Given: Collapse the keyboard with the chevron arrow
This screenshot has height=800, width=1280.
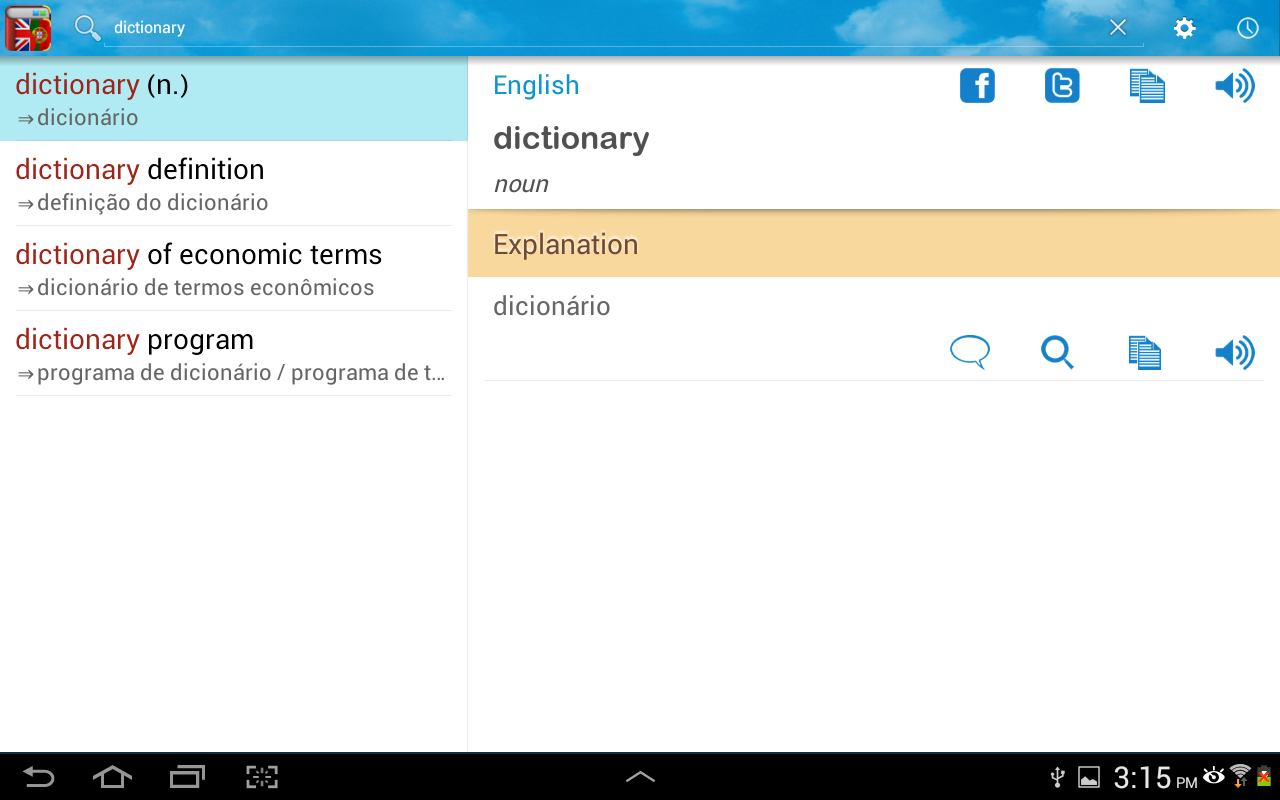Looking at the screenshot, I should [641, 776].
